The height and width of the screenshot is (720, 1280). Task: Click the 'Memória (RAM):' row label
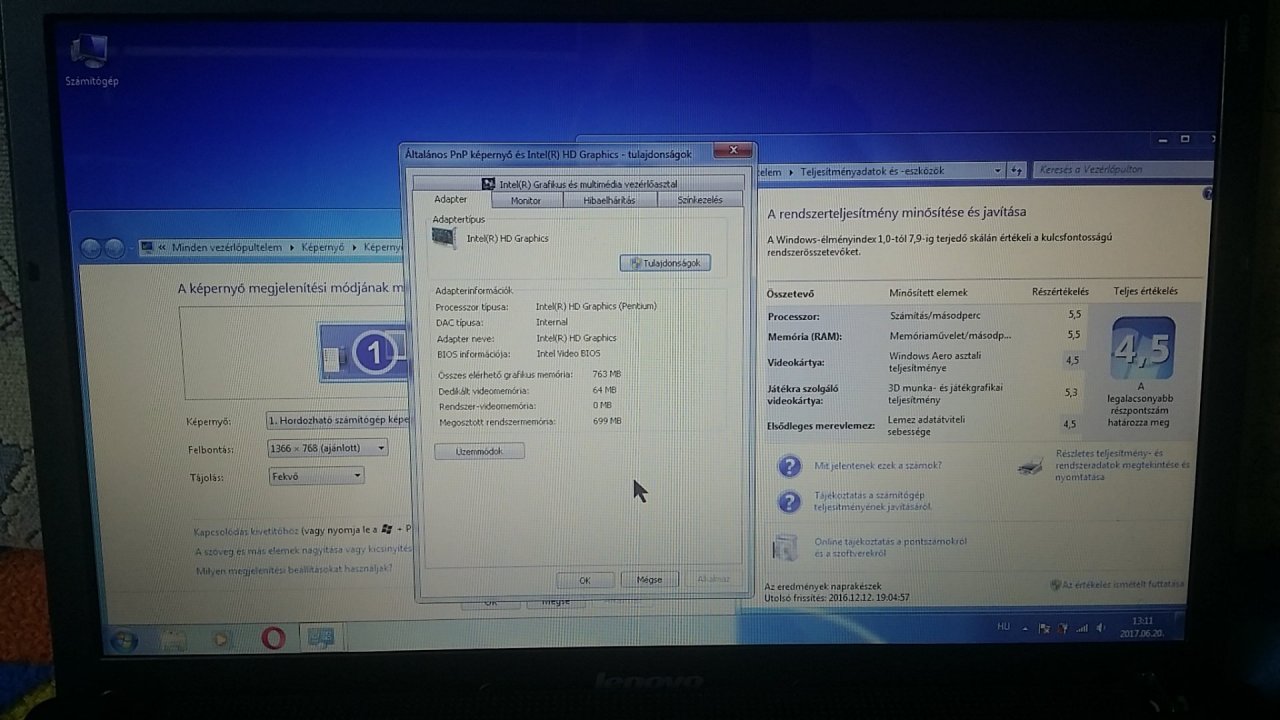coord(804,336)
